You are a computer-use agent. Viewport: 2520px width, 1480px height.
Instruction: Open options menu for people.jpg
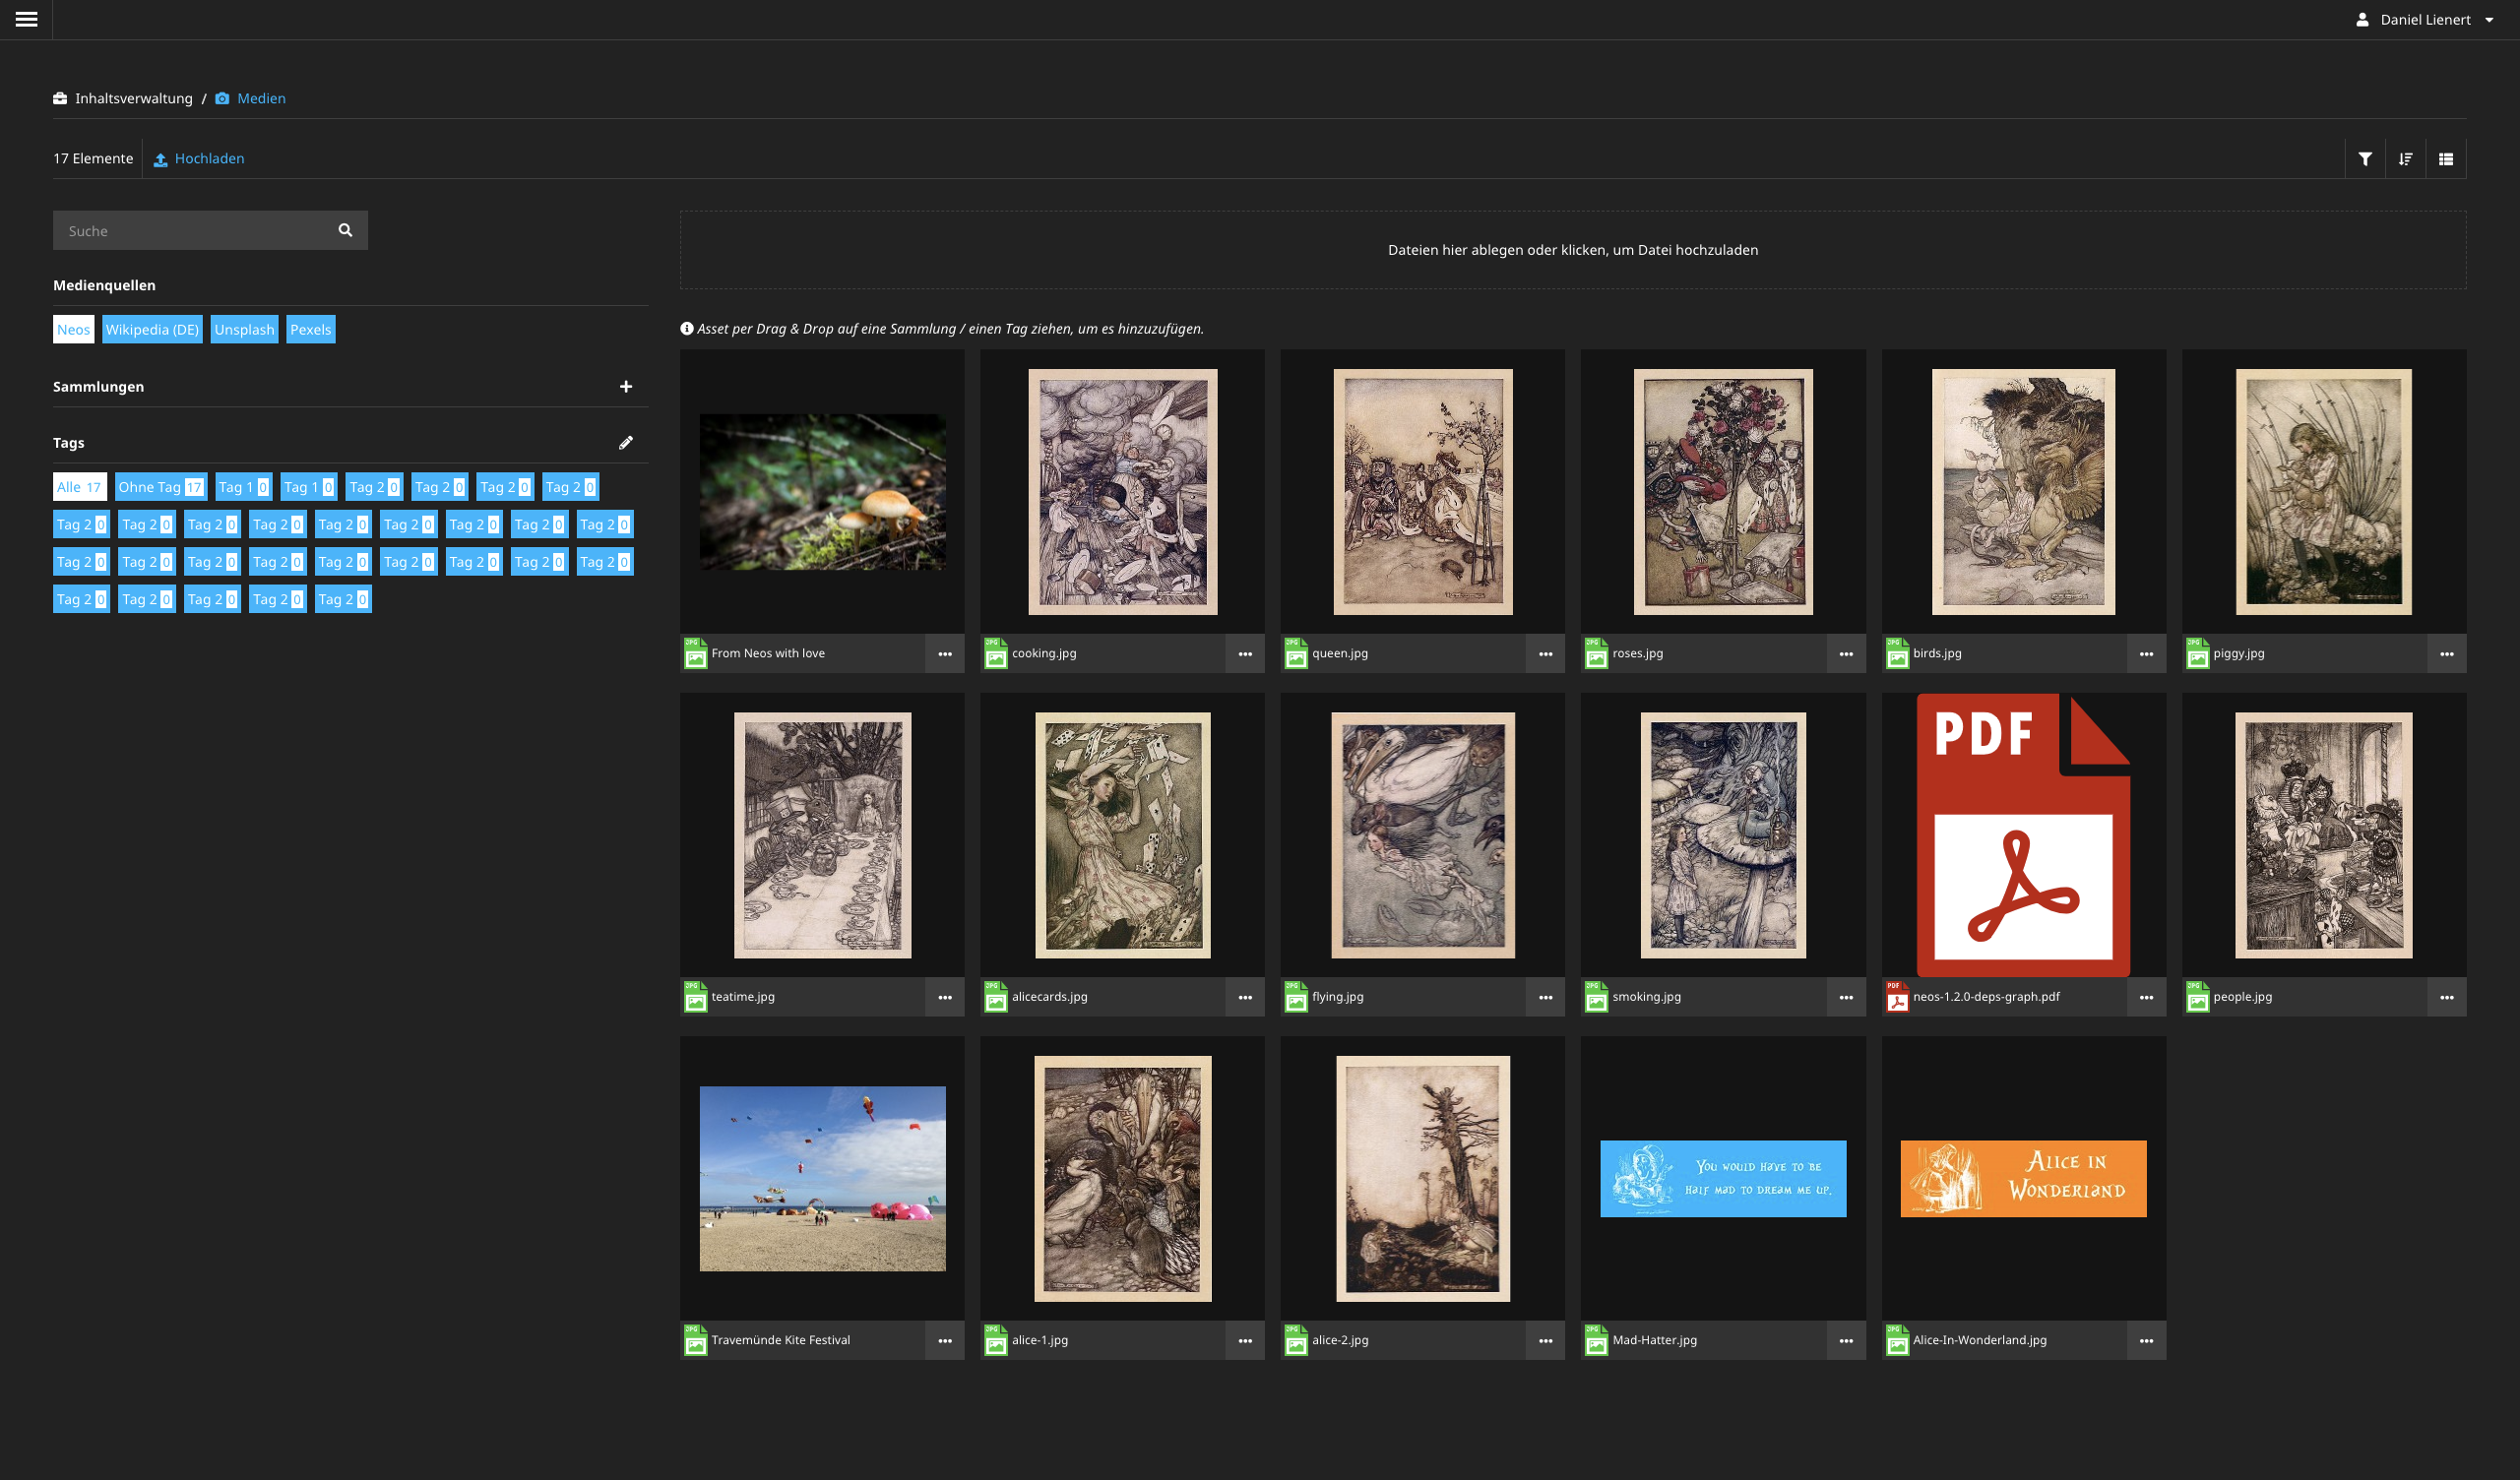tap(2447, 997)
